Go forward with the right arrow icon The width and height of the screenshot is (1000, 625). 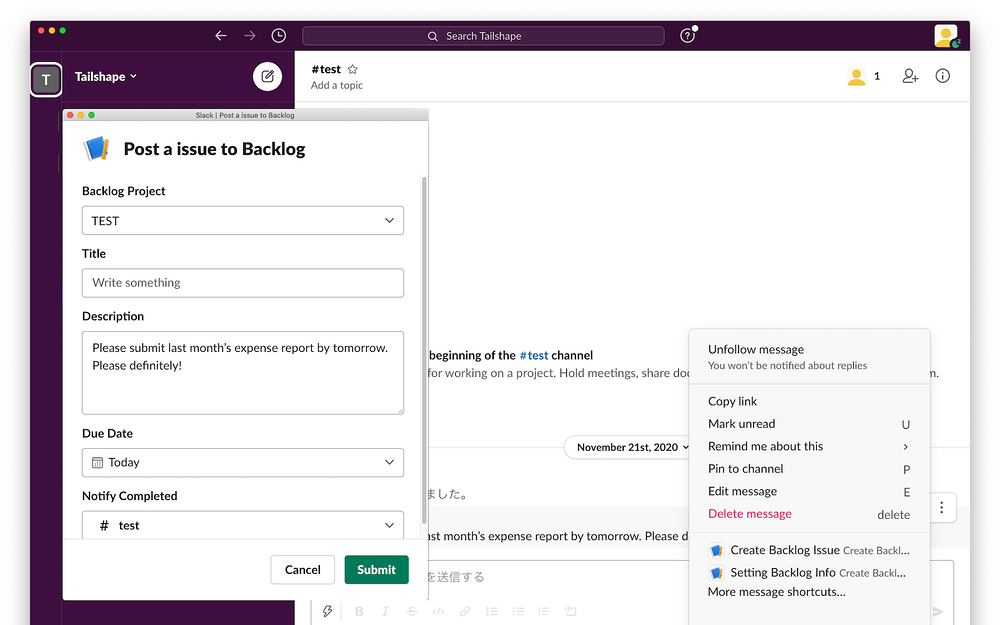249,36
